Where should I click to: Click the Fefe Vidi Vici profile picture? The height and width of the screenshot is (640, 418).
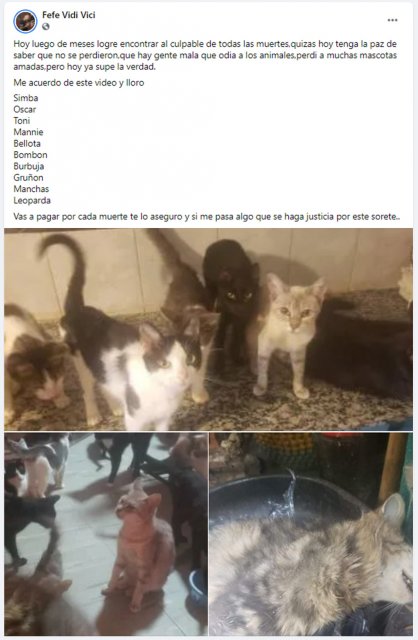coord(25,21)
